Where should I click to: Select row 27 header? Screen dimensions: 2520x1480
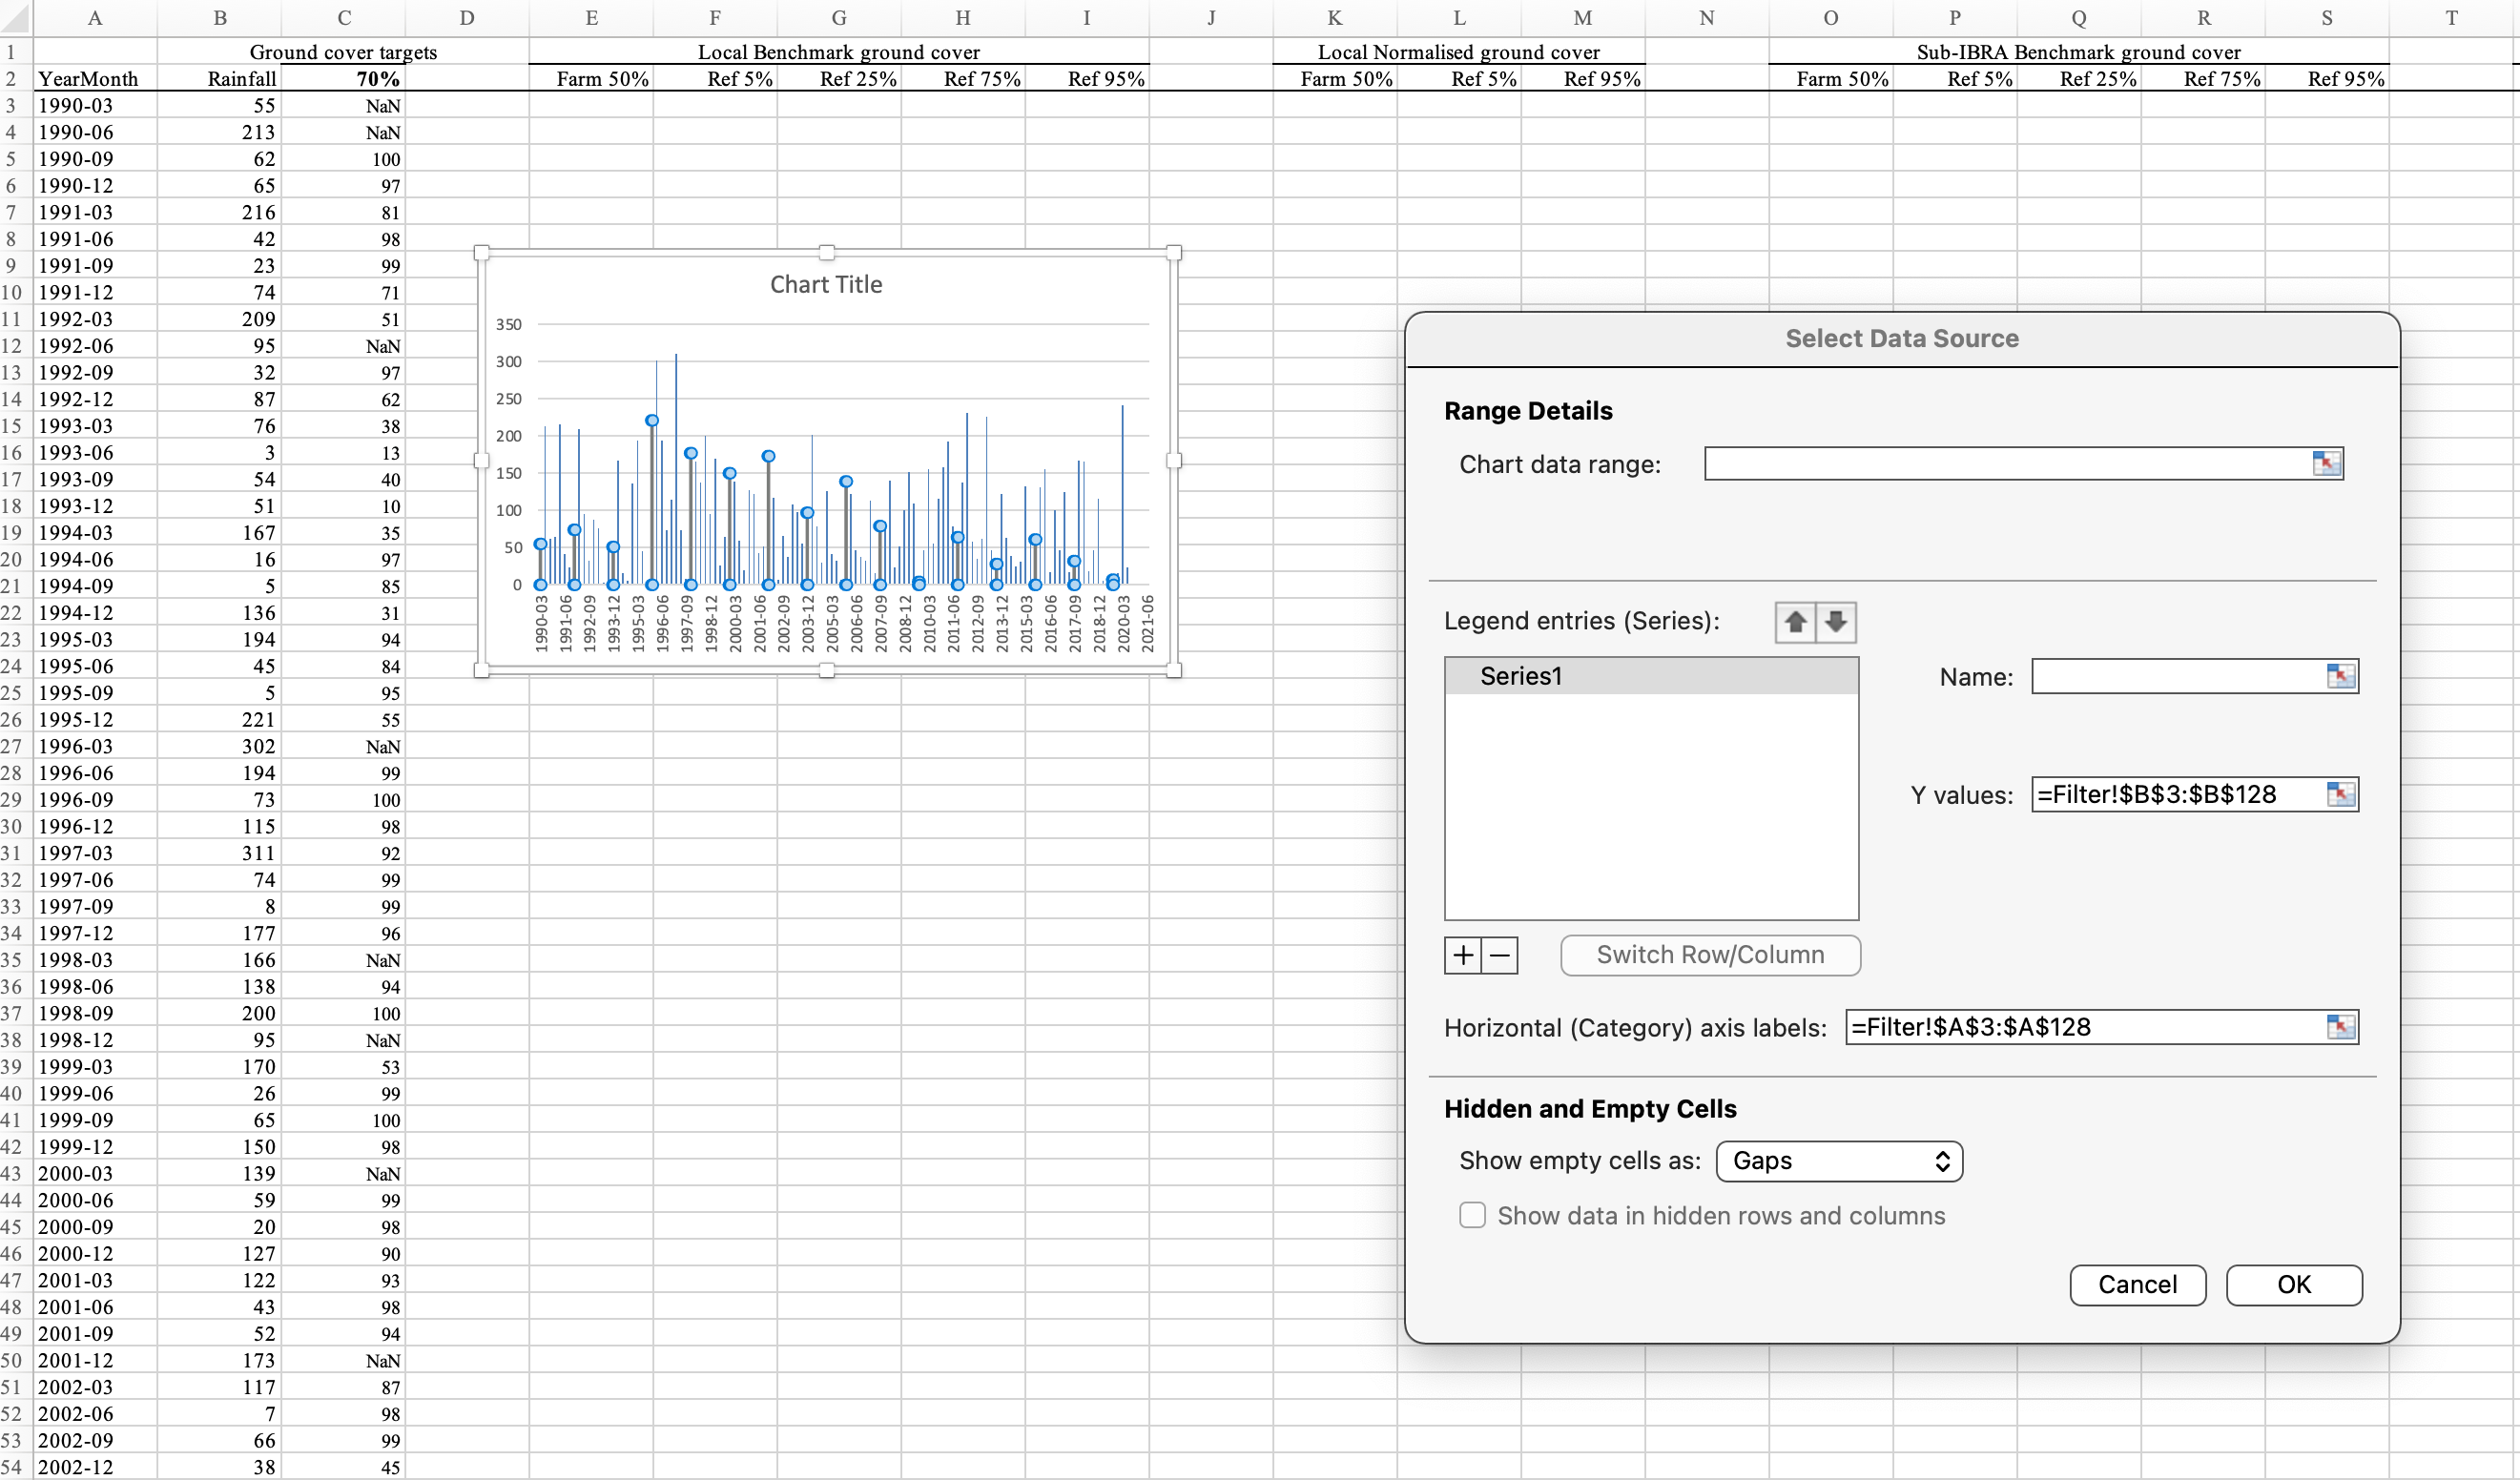14,746
